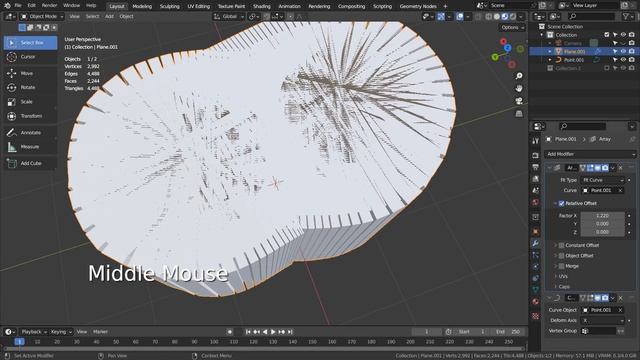640x360 pixels.
Task: Enable Constant Offset checkbox
Action: (561, 245)
